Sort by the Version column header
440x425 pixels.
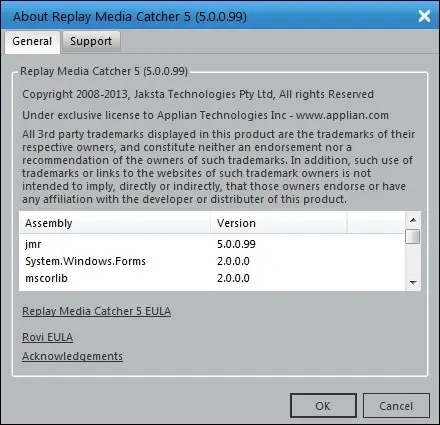[x=279, y=223]
